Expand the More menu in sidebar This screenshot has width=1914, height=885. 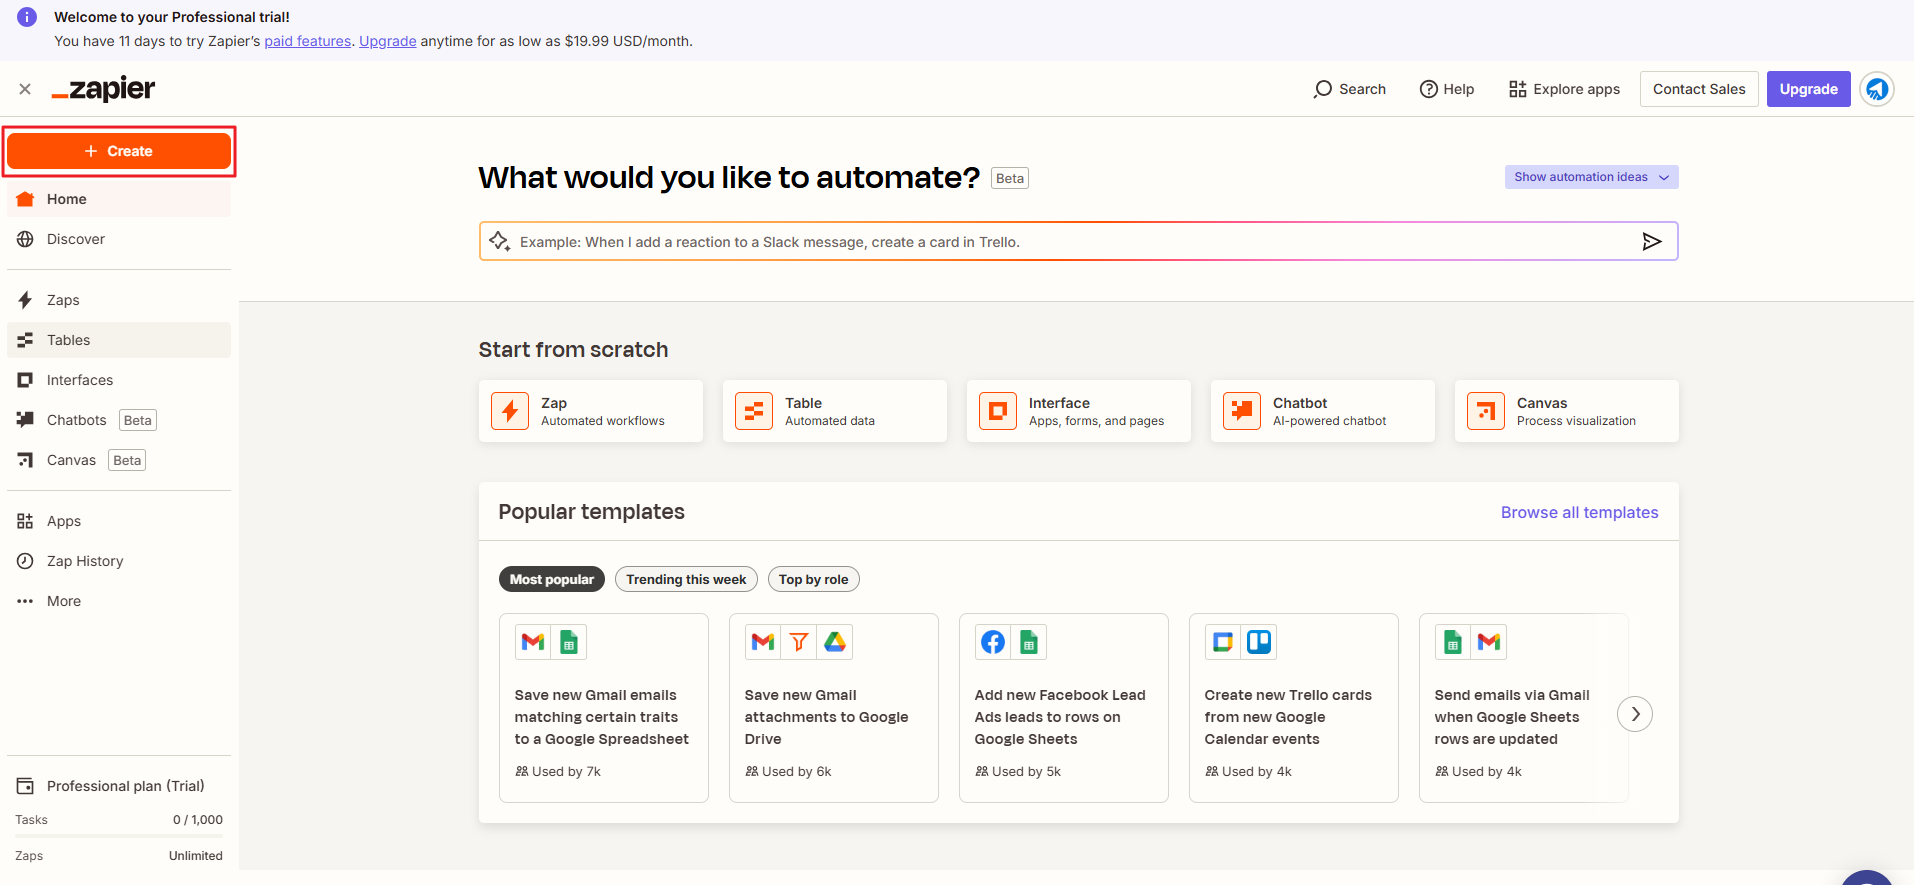point(64,601)
